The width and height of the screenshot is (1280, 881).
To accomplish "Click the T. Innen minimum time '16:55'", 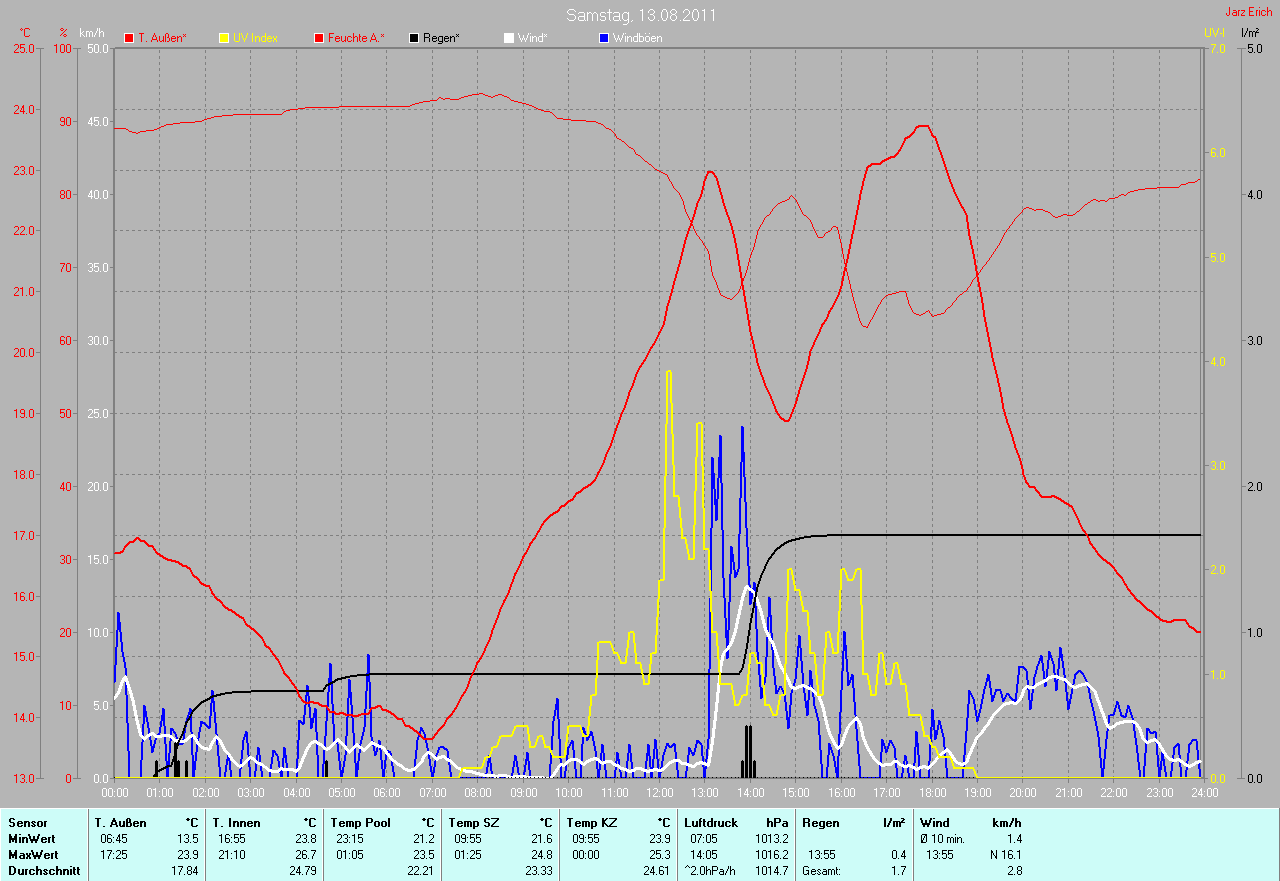I will point(232,839).
